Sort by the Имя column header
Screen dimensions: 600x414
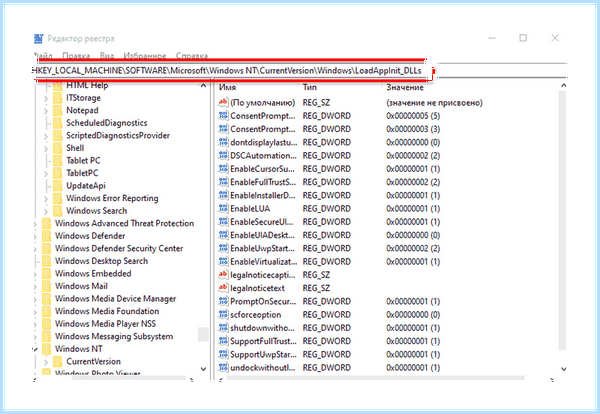click(x=228, y=87)
